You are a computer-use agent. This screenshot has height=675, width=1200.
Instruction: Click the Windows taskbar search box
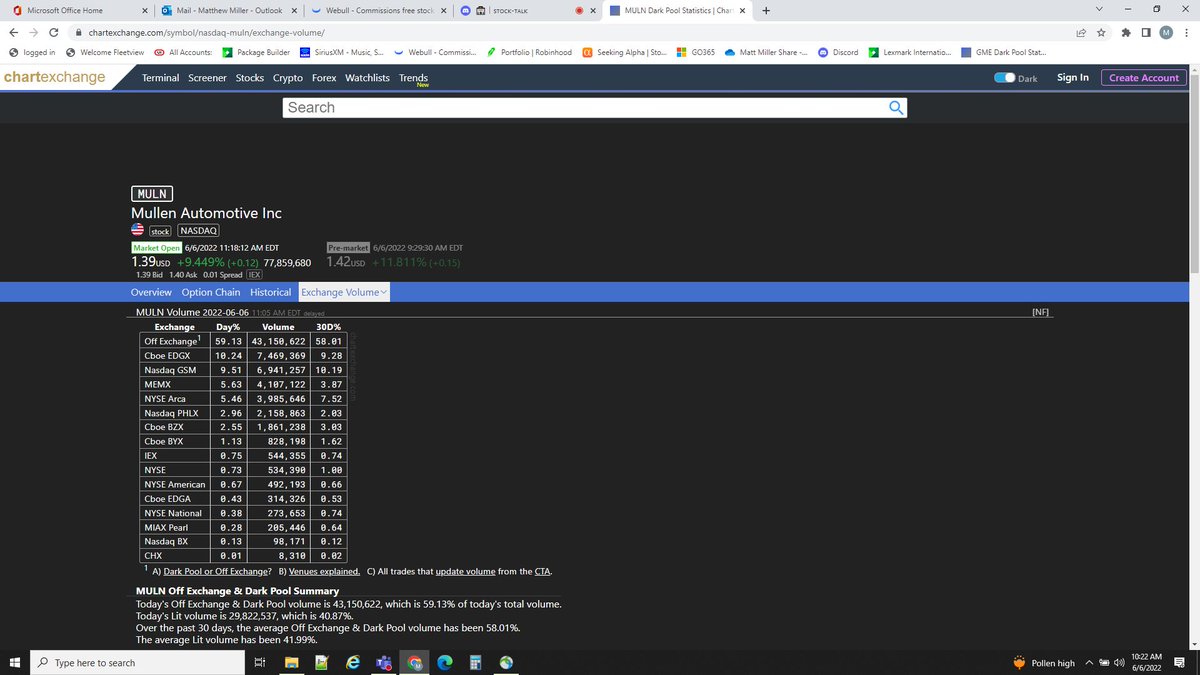click(135, 662)
